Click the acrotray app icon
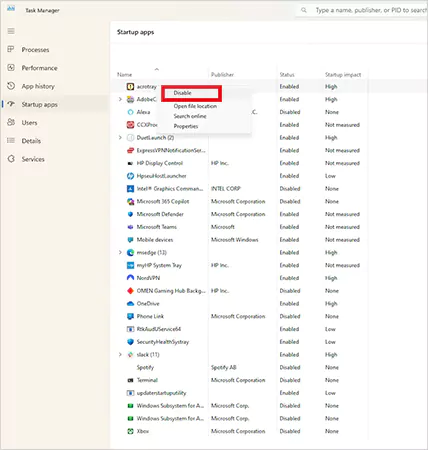The image size is (428, 450). point(130,87)
